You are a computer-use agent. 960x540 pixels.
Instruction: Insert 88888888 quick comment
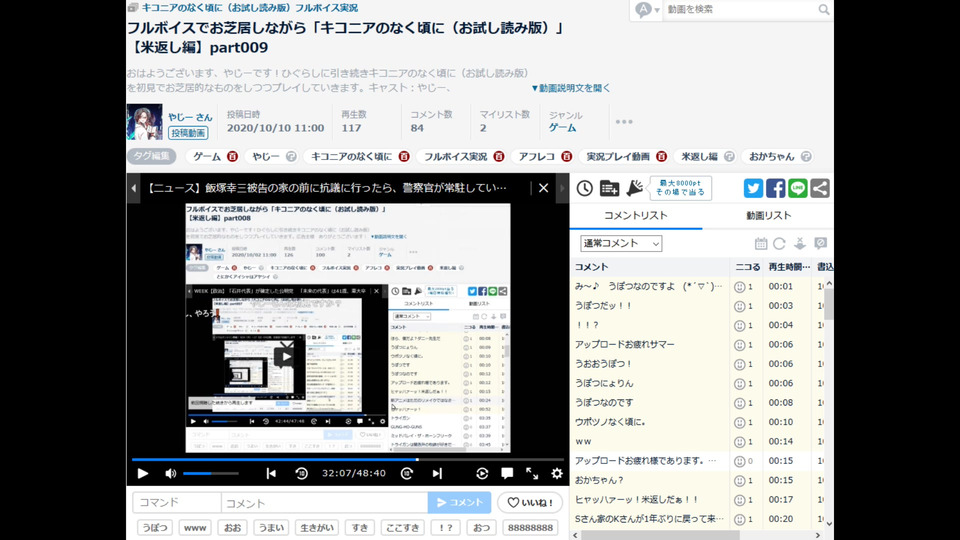tap(530, 527)
